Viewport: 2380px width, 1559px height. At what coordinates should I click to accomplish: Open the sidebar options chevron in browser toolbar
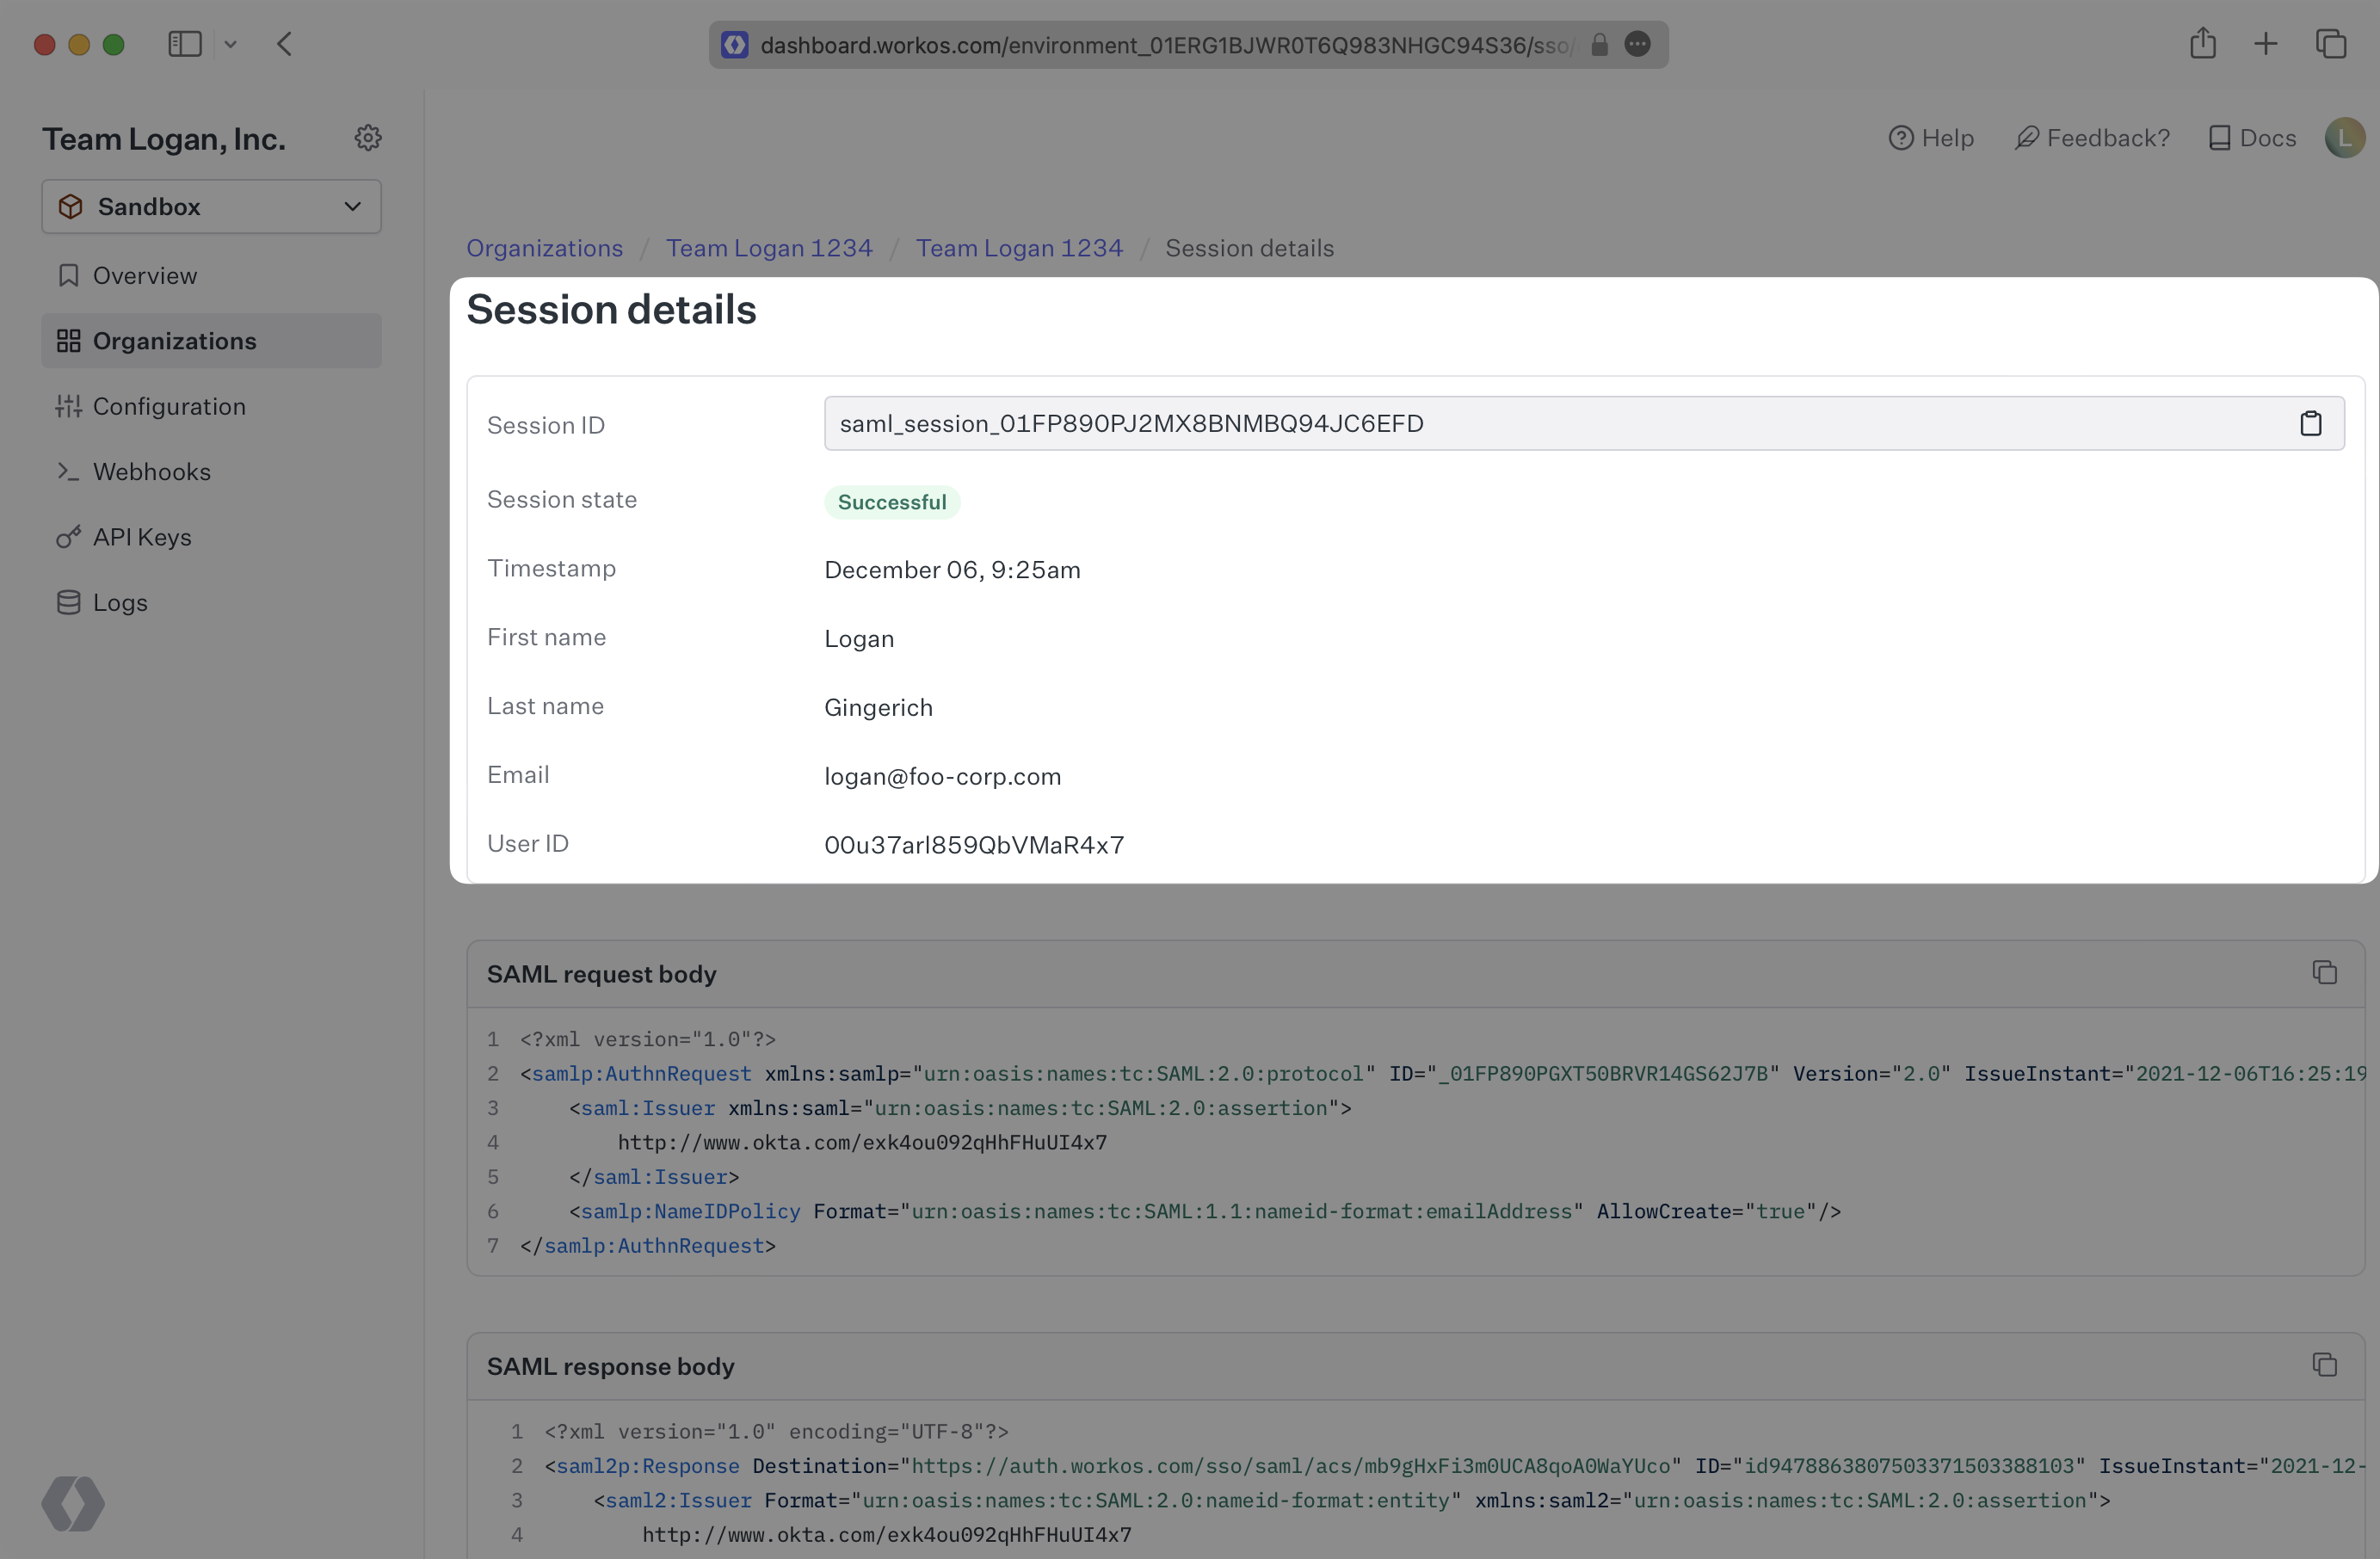pos(231,44)
